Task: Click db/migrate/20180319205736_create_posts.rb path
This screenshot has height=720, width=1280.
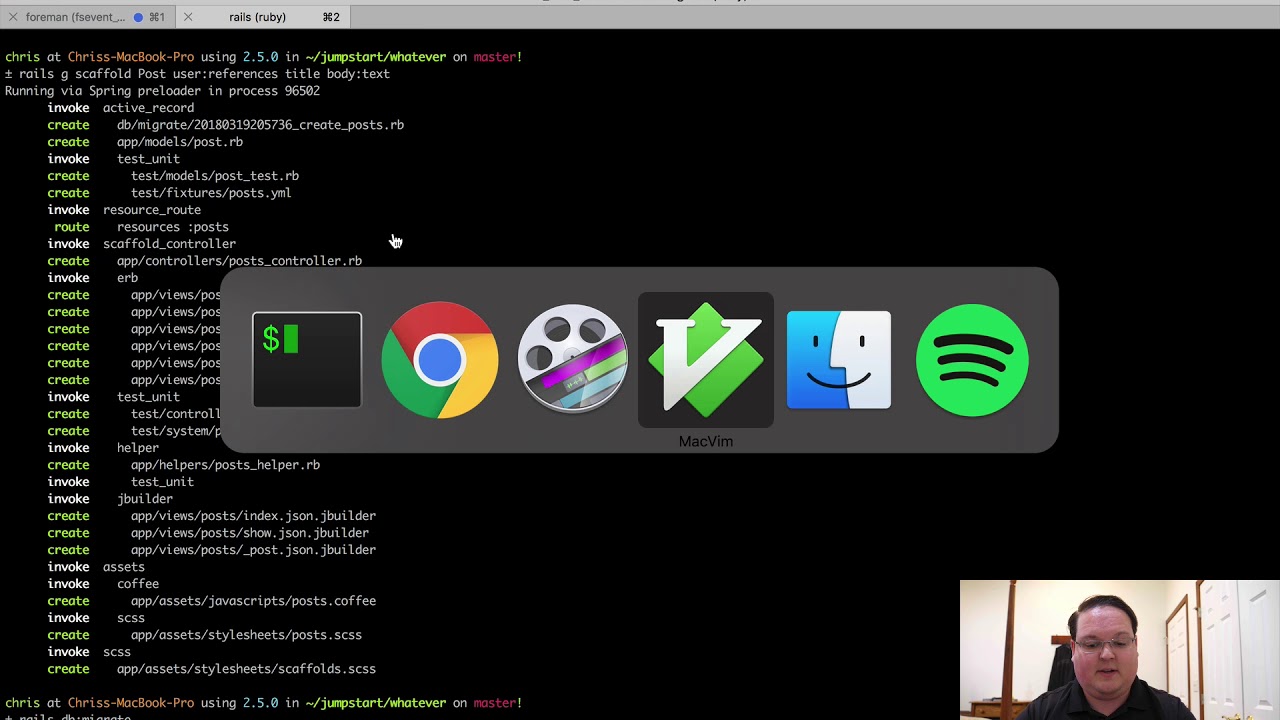Action: [x=260, y=125]
